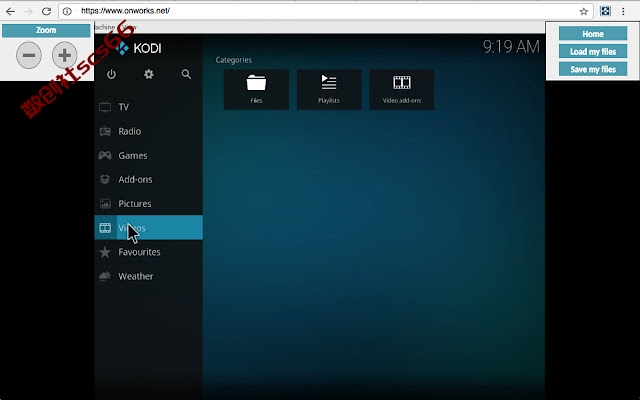Open the Games menu item
640x400 pixels.
pos(149,155)
